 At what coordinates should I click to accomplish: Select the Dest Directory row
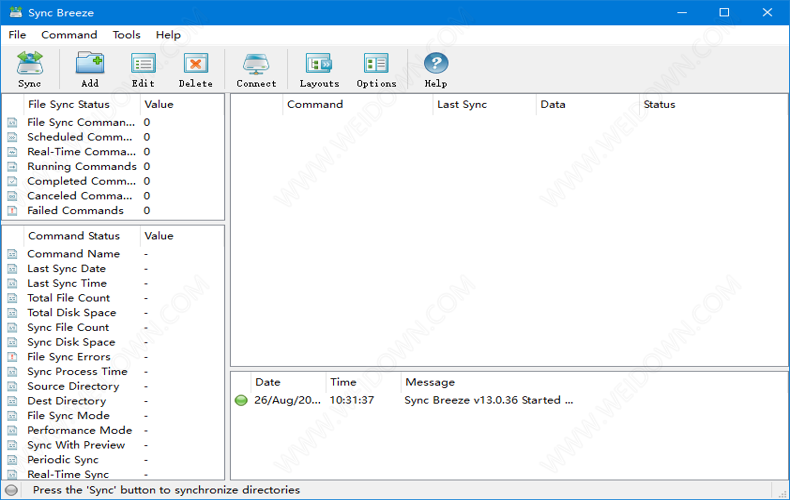click(x=114, y=401)
